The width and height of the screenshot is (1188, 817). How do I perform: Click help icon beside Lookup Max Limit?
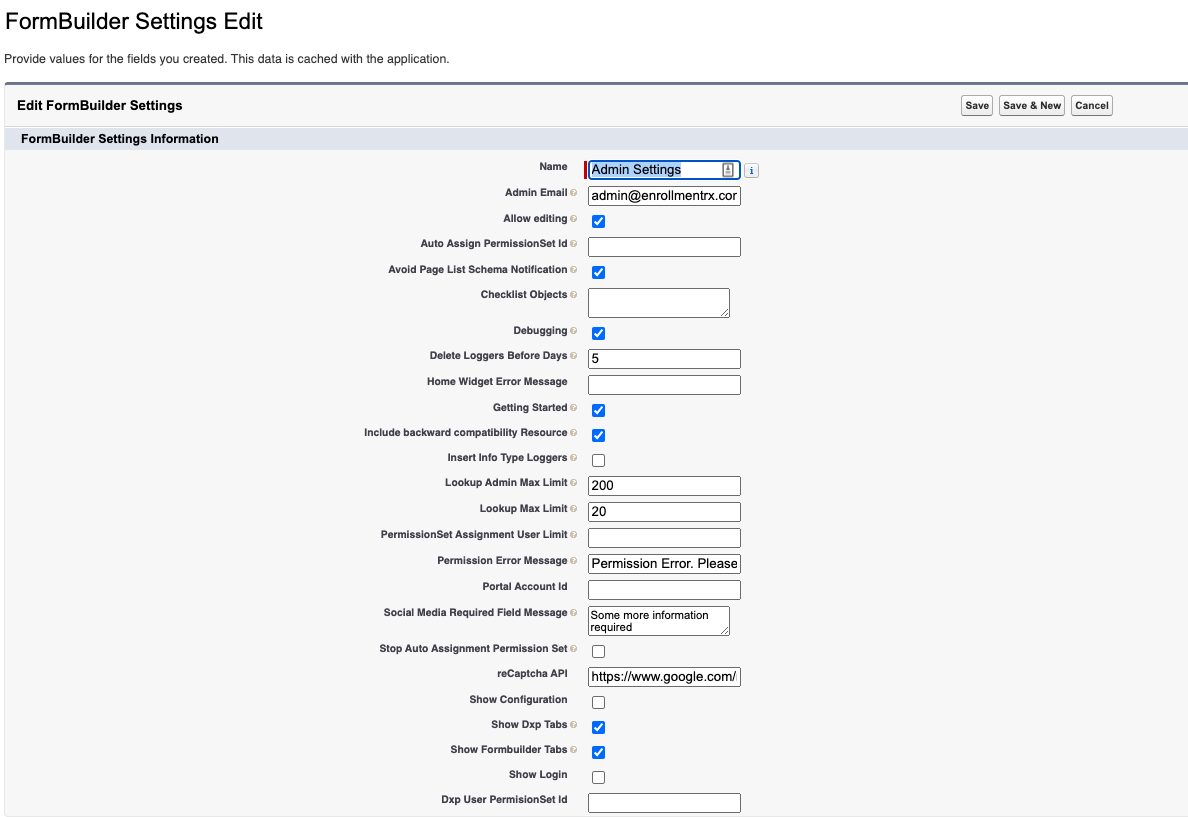point(574,509)
